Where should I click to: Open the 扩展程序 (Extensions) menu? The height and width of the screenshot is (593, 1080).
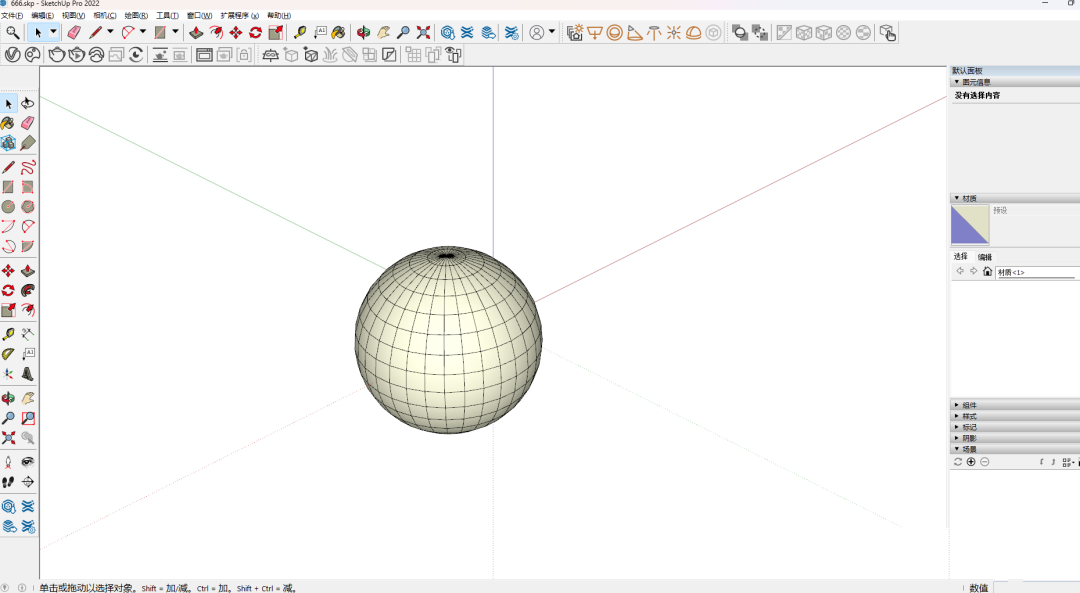239,16
